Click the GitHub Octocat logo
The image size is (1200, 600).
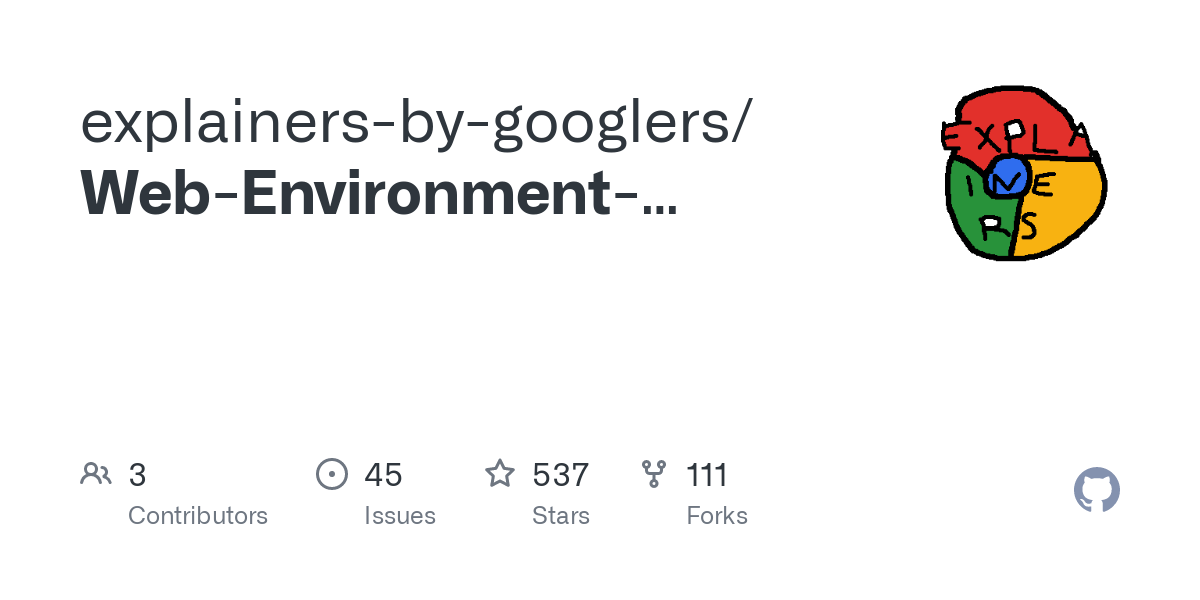point(1096,491)
